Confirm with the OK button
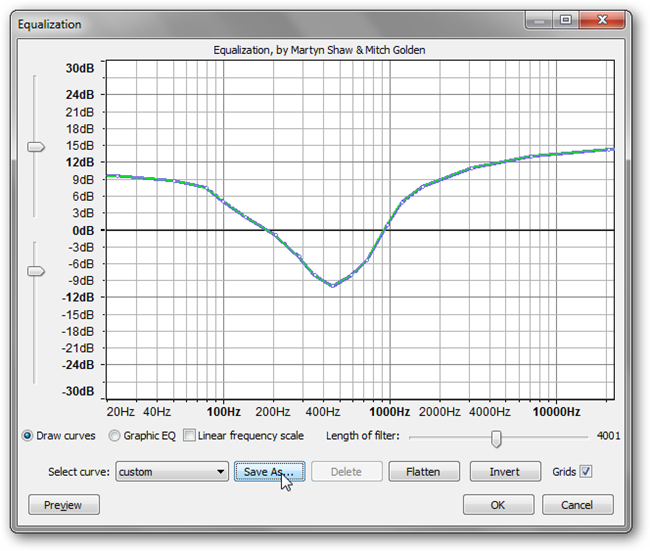Screen dimensions: 650x551 pos(498,505)
